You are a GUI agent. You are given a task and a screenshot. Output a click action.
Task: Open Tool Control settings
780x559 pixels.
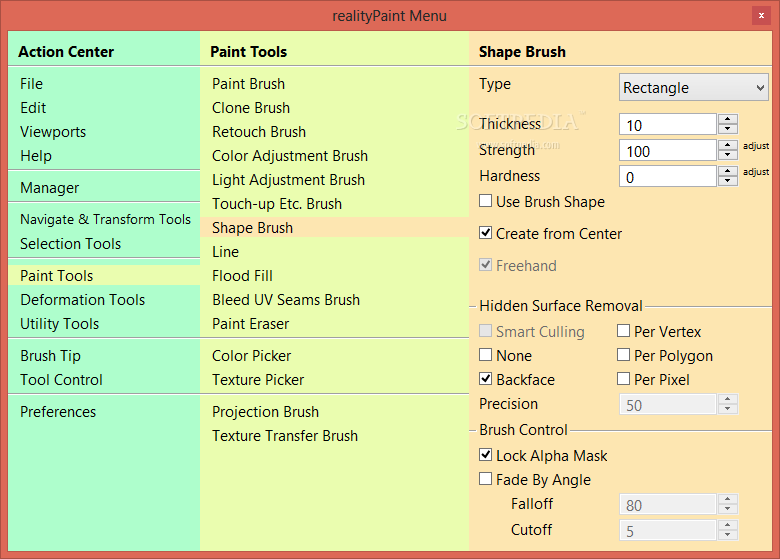pos(61,380)
